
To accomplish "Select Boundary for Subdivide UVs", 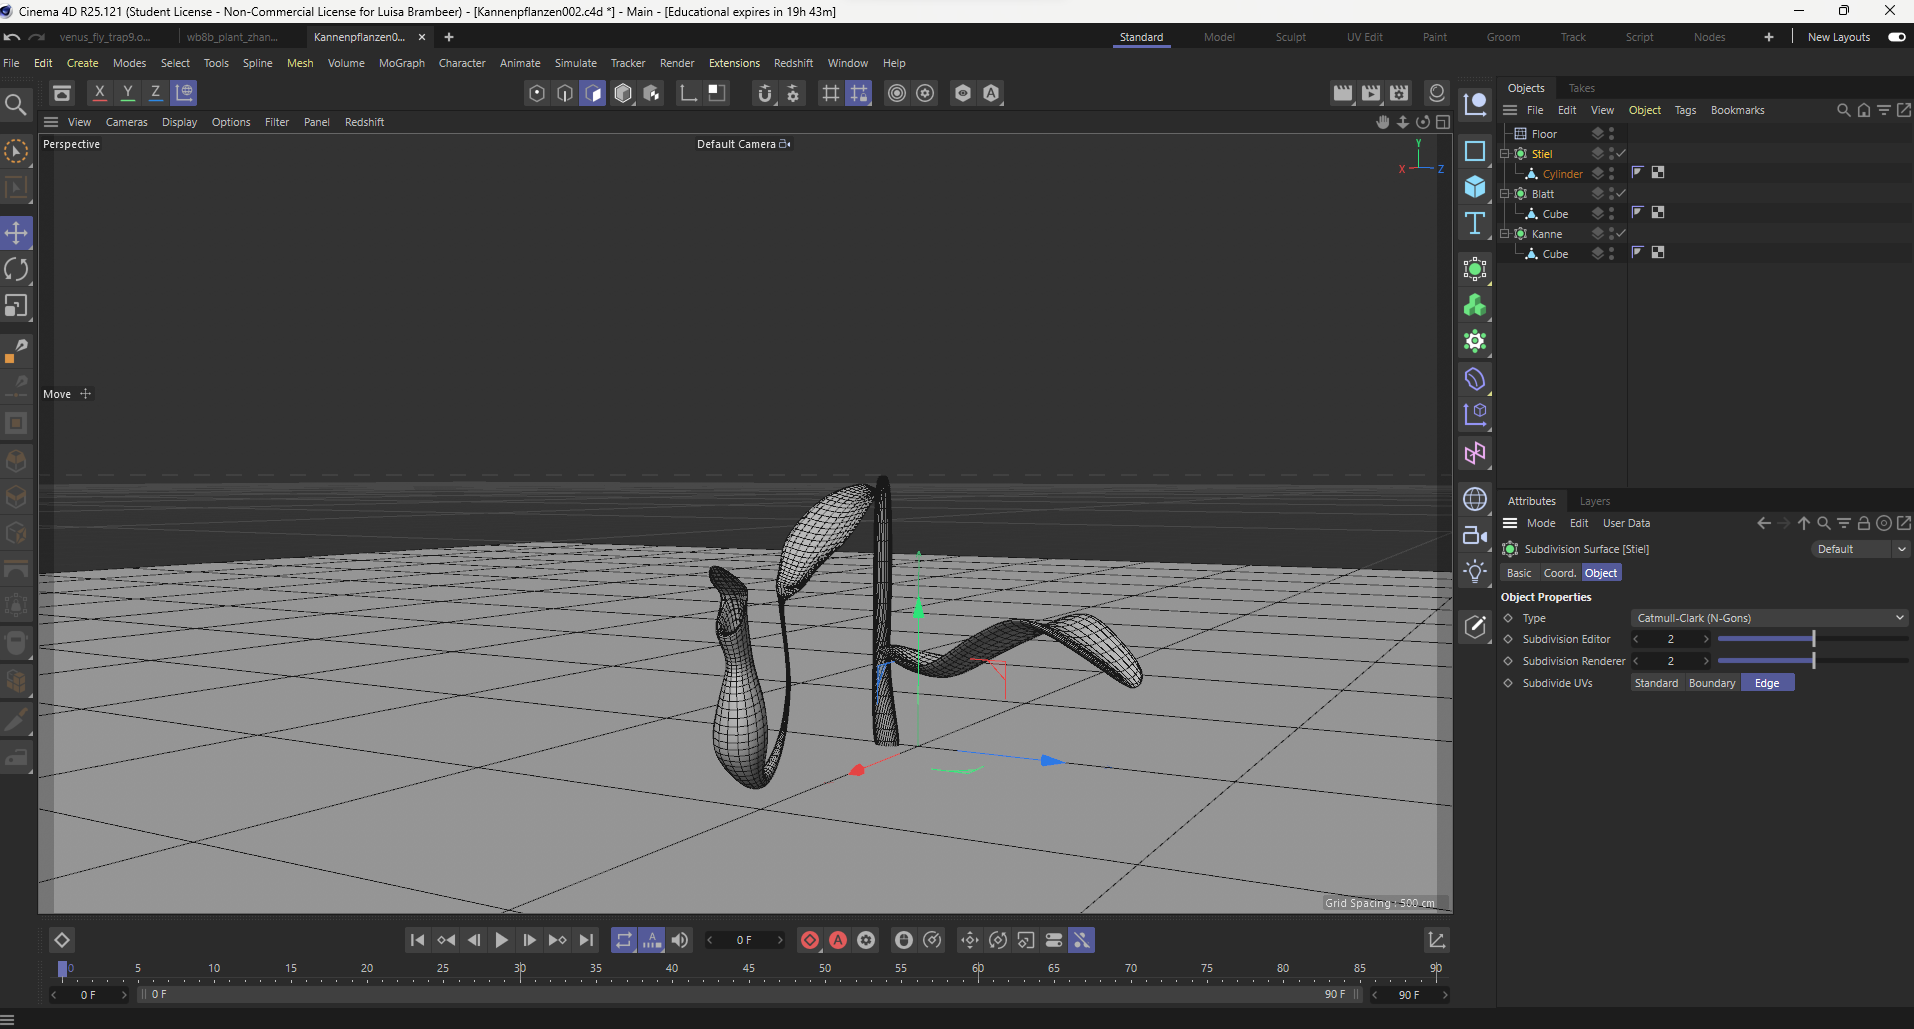I will (1712, 683).
